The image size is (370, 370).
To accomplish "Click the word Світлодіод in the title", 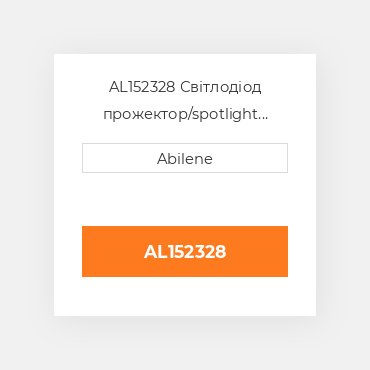I will [x=221, y=87].
